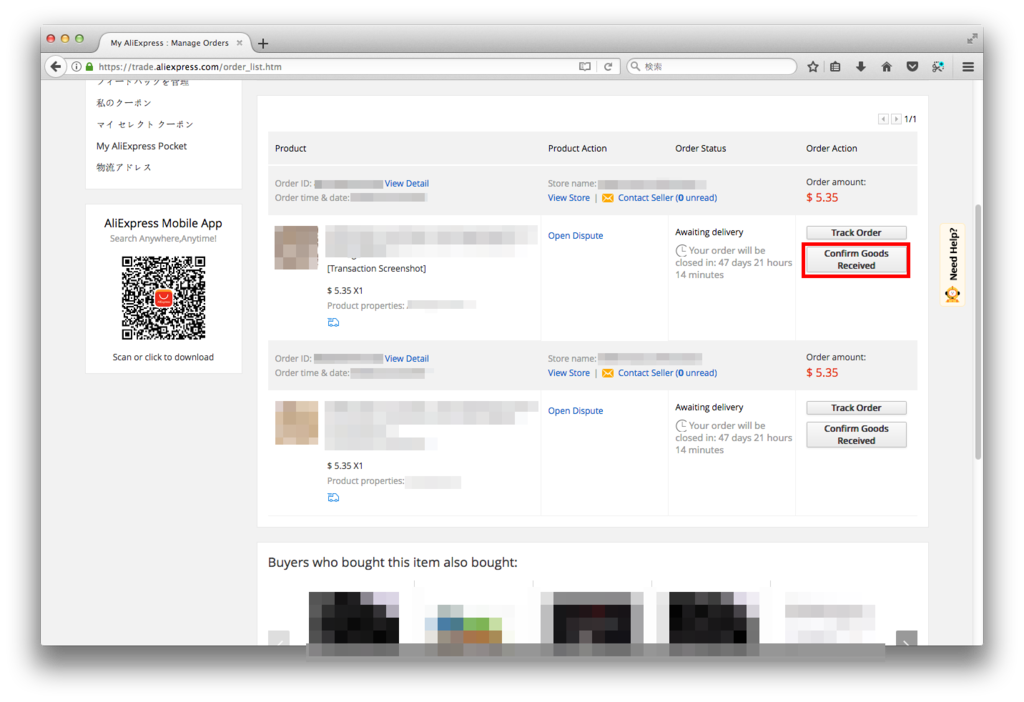Show next recommended items arrow
The height and width of the screenshot is (702, 1024).
(906, 639)
